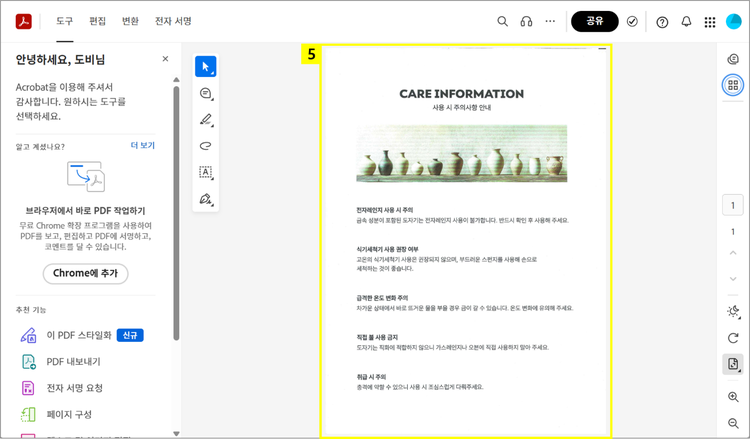Zoom in with the plus magnifier

click(733, 397)
